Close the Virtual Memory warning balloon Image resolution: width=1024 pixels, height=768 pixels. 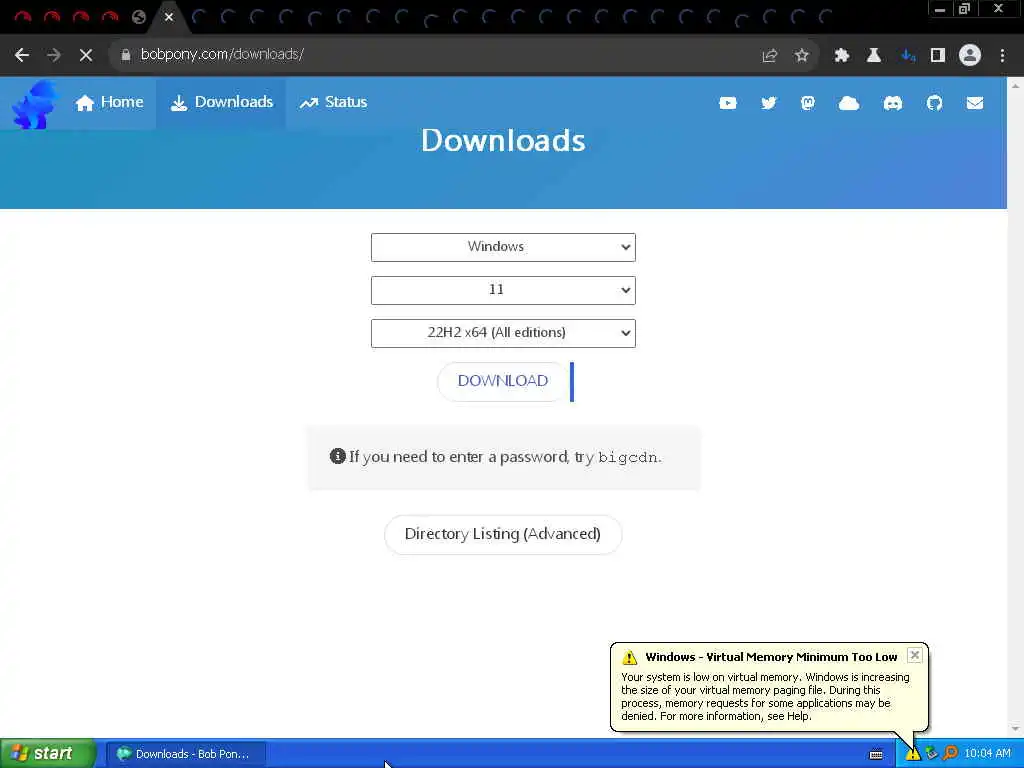(914, 655)
